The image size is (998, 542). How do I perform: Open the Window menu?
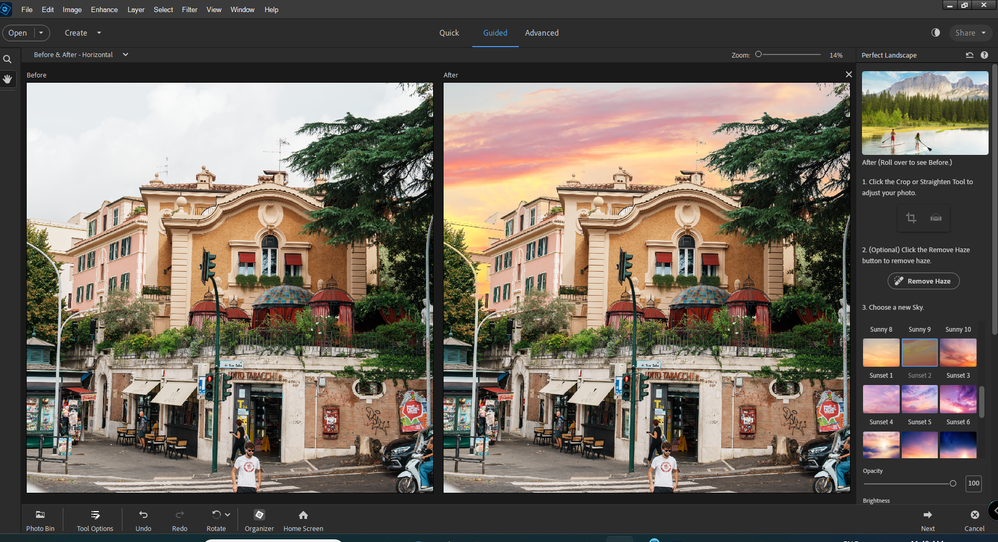(242, 10)
